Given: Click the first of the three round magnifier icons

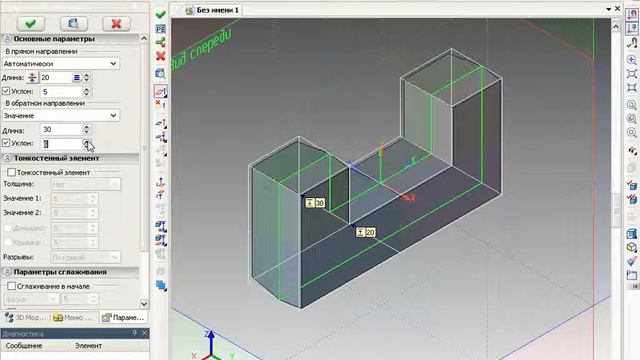Looking at the screenshot, I should click(632, 105).
